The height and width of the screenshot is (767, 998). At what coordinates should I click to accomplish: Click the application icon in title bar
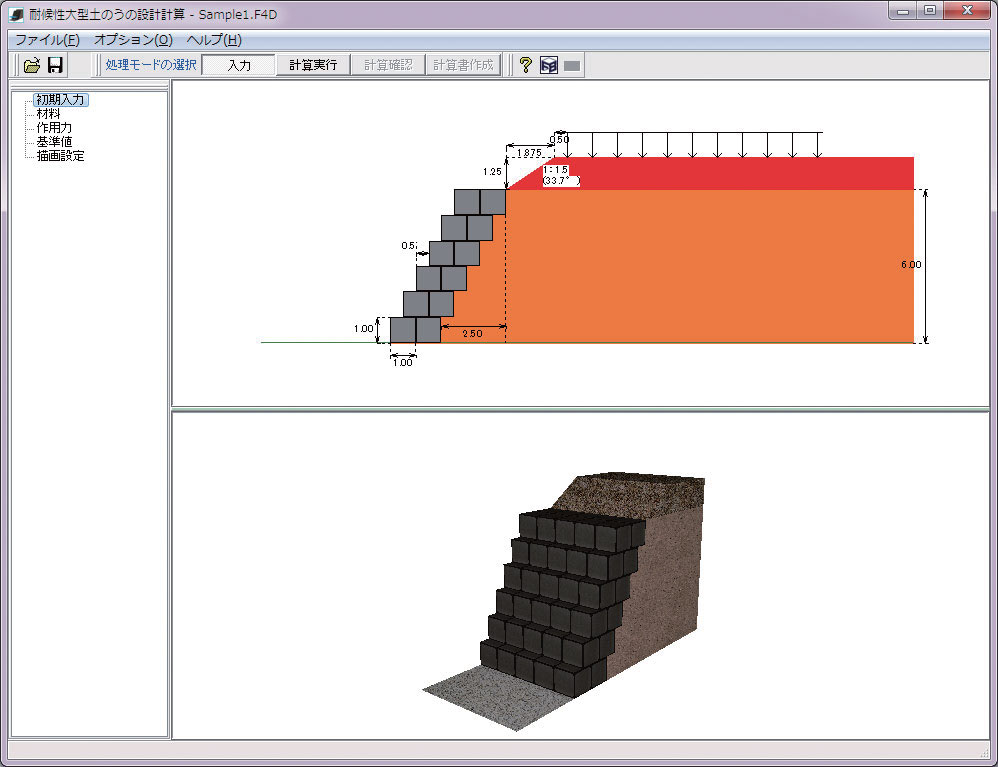click(16, 15)
